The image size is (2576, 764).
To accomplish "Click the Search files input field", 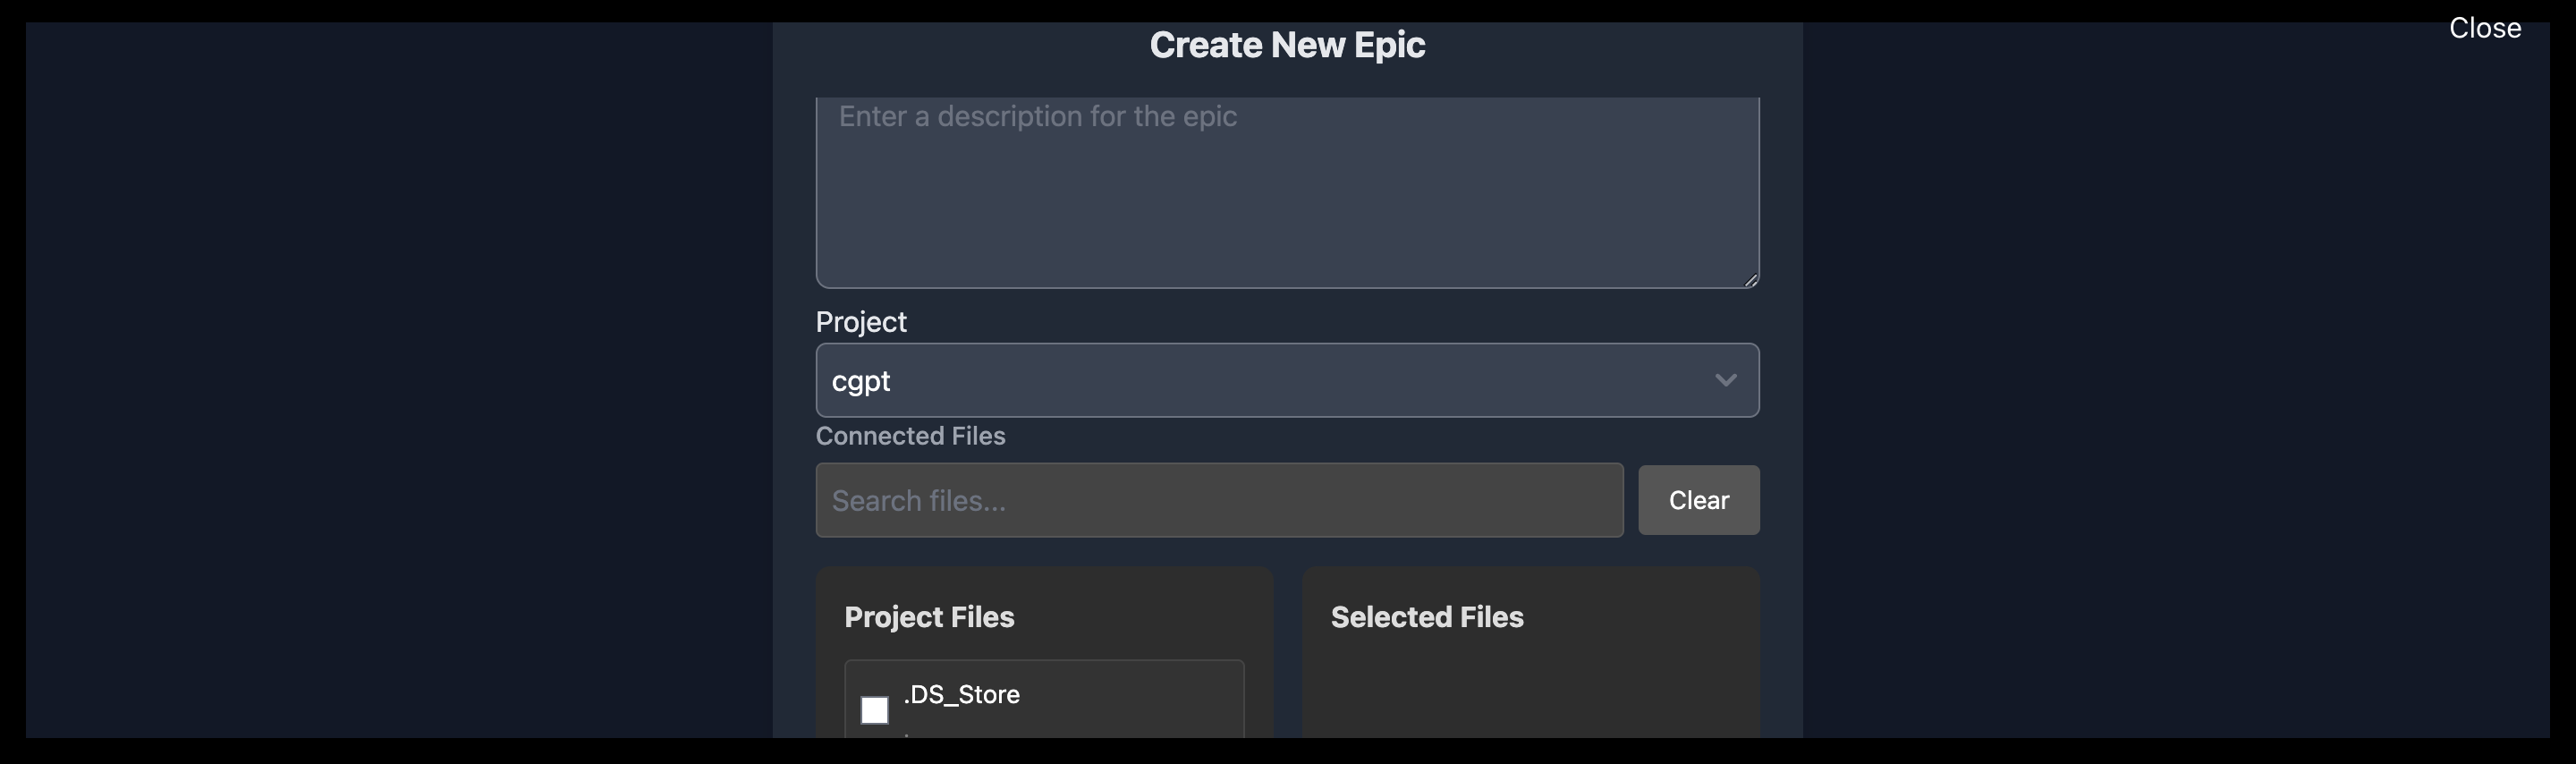I will click(1219, 500).
